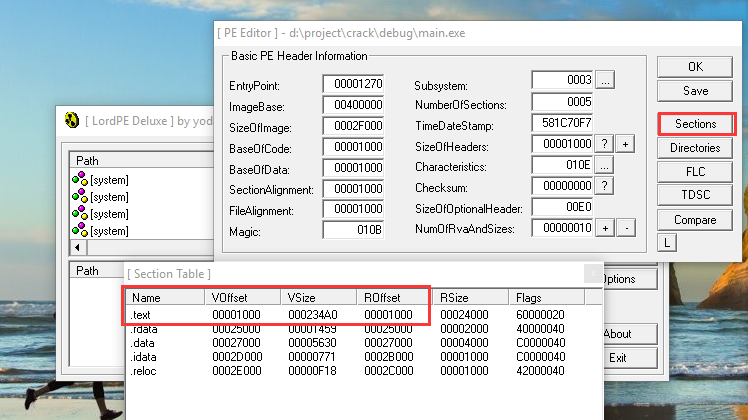Screen dimensions: 748x420
Task: Open the Characteristics '...' flags editor
Action: pos(604,165)
